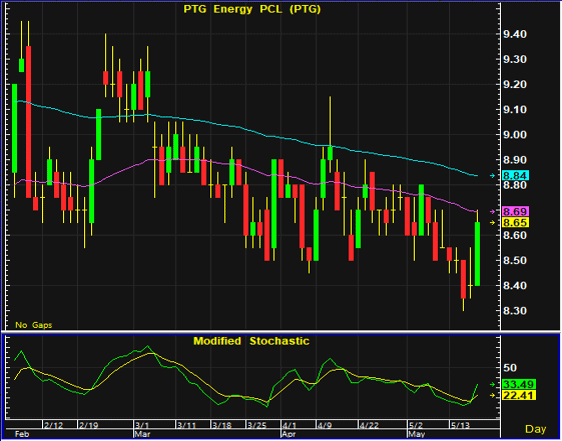Click the green arrow beside 33.49
Screen dimensions: 562x441
click(x=493, y=384)
